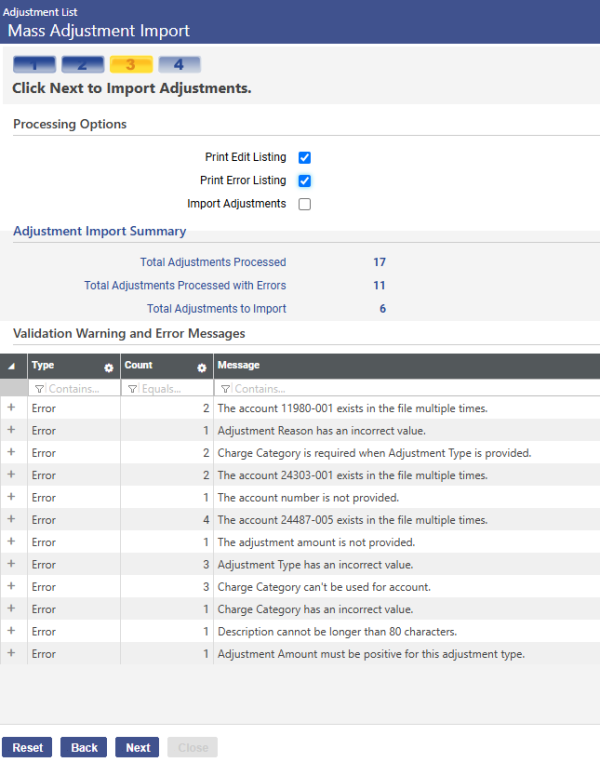Expand Charge Category incorrect value row
This screenshot has width=600, height=762.
(11, 608)
